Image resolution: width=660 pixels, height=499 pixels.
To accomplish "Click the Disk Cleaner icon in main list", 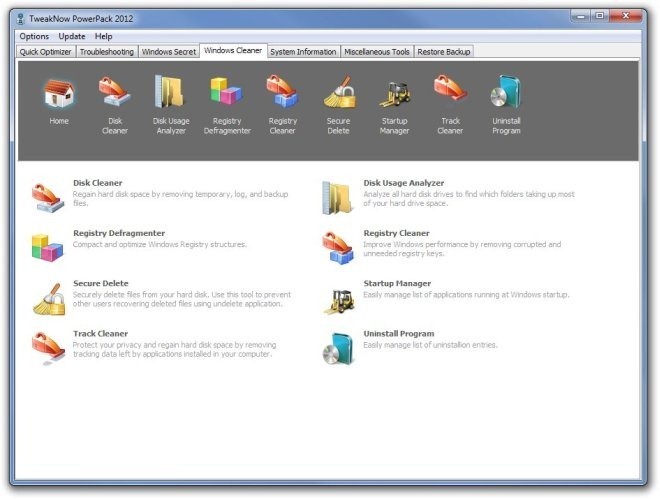I will click(x=48, y=198).
